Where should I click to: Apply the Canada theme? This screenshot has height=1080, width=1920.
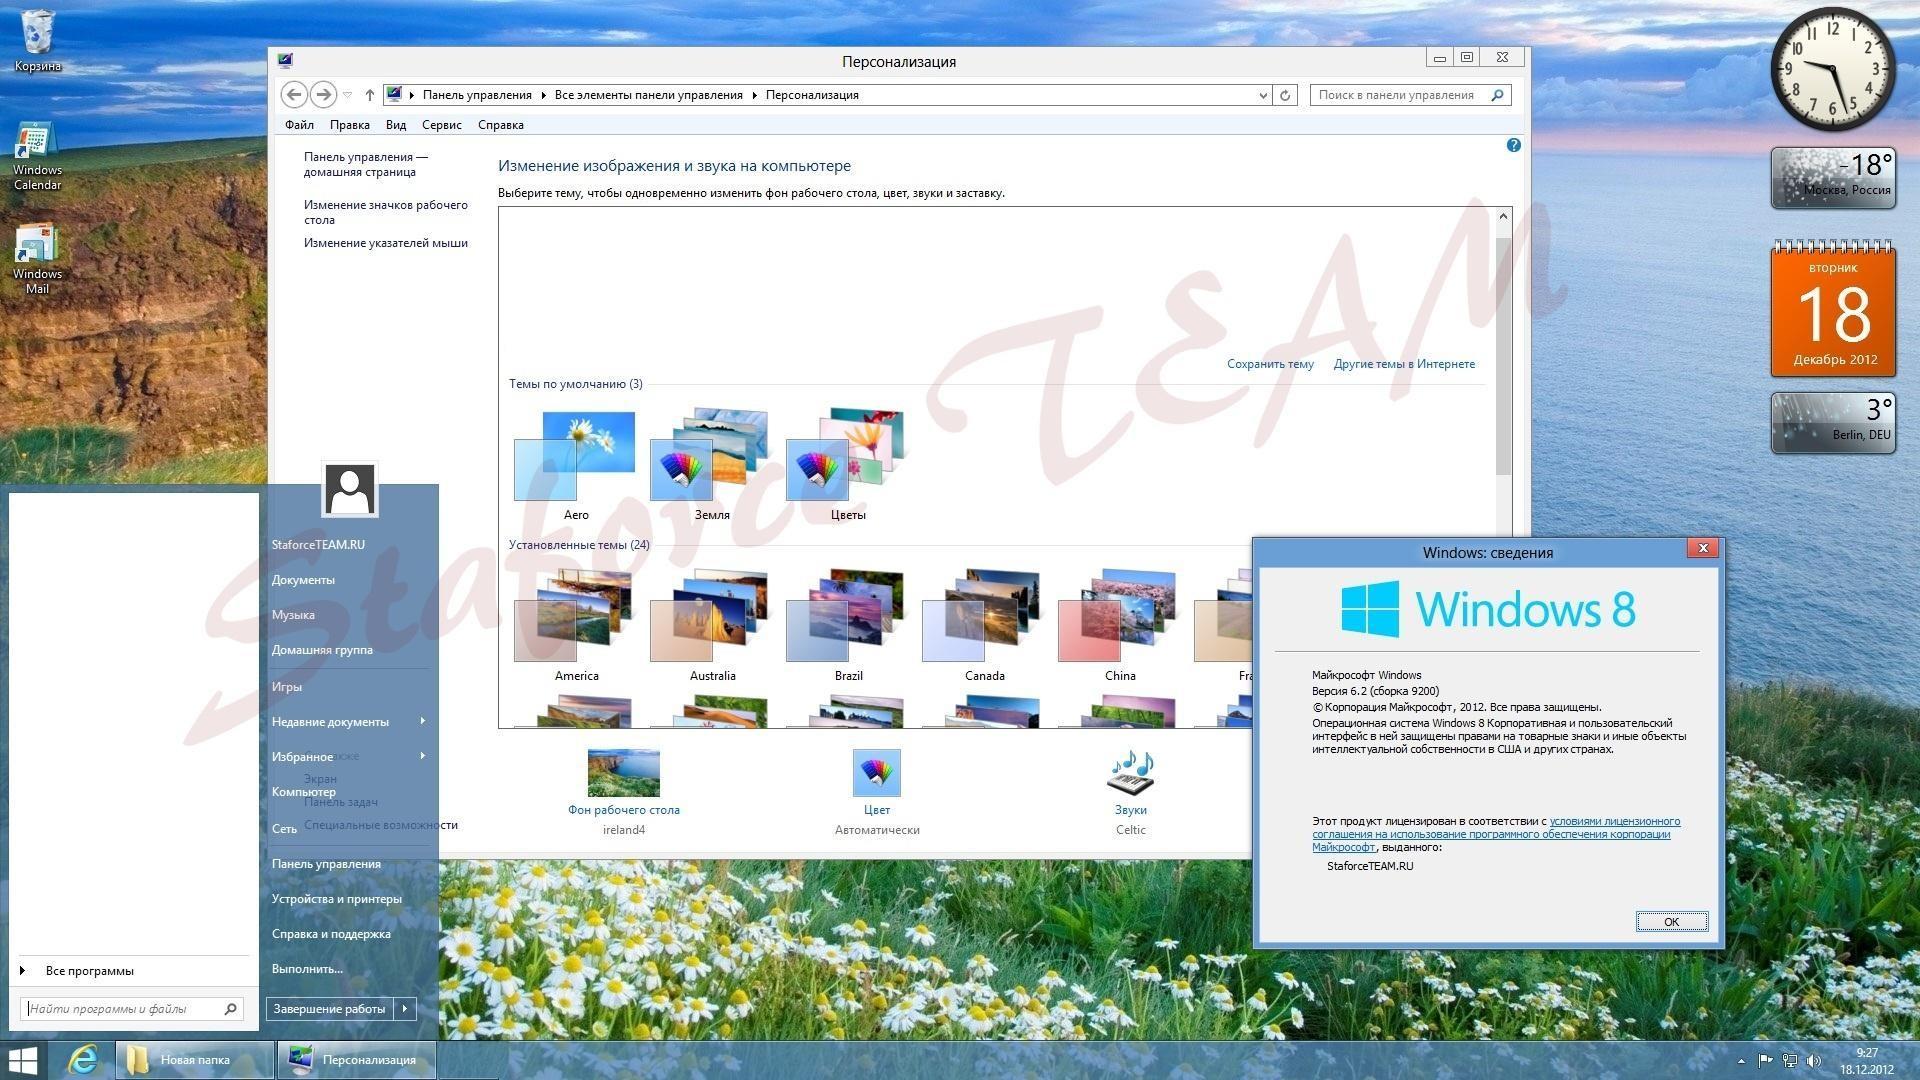[984, 626]
